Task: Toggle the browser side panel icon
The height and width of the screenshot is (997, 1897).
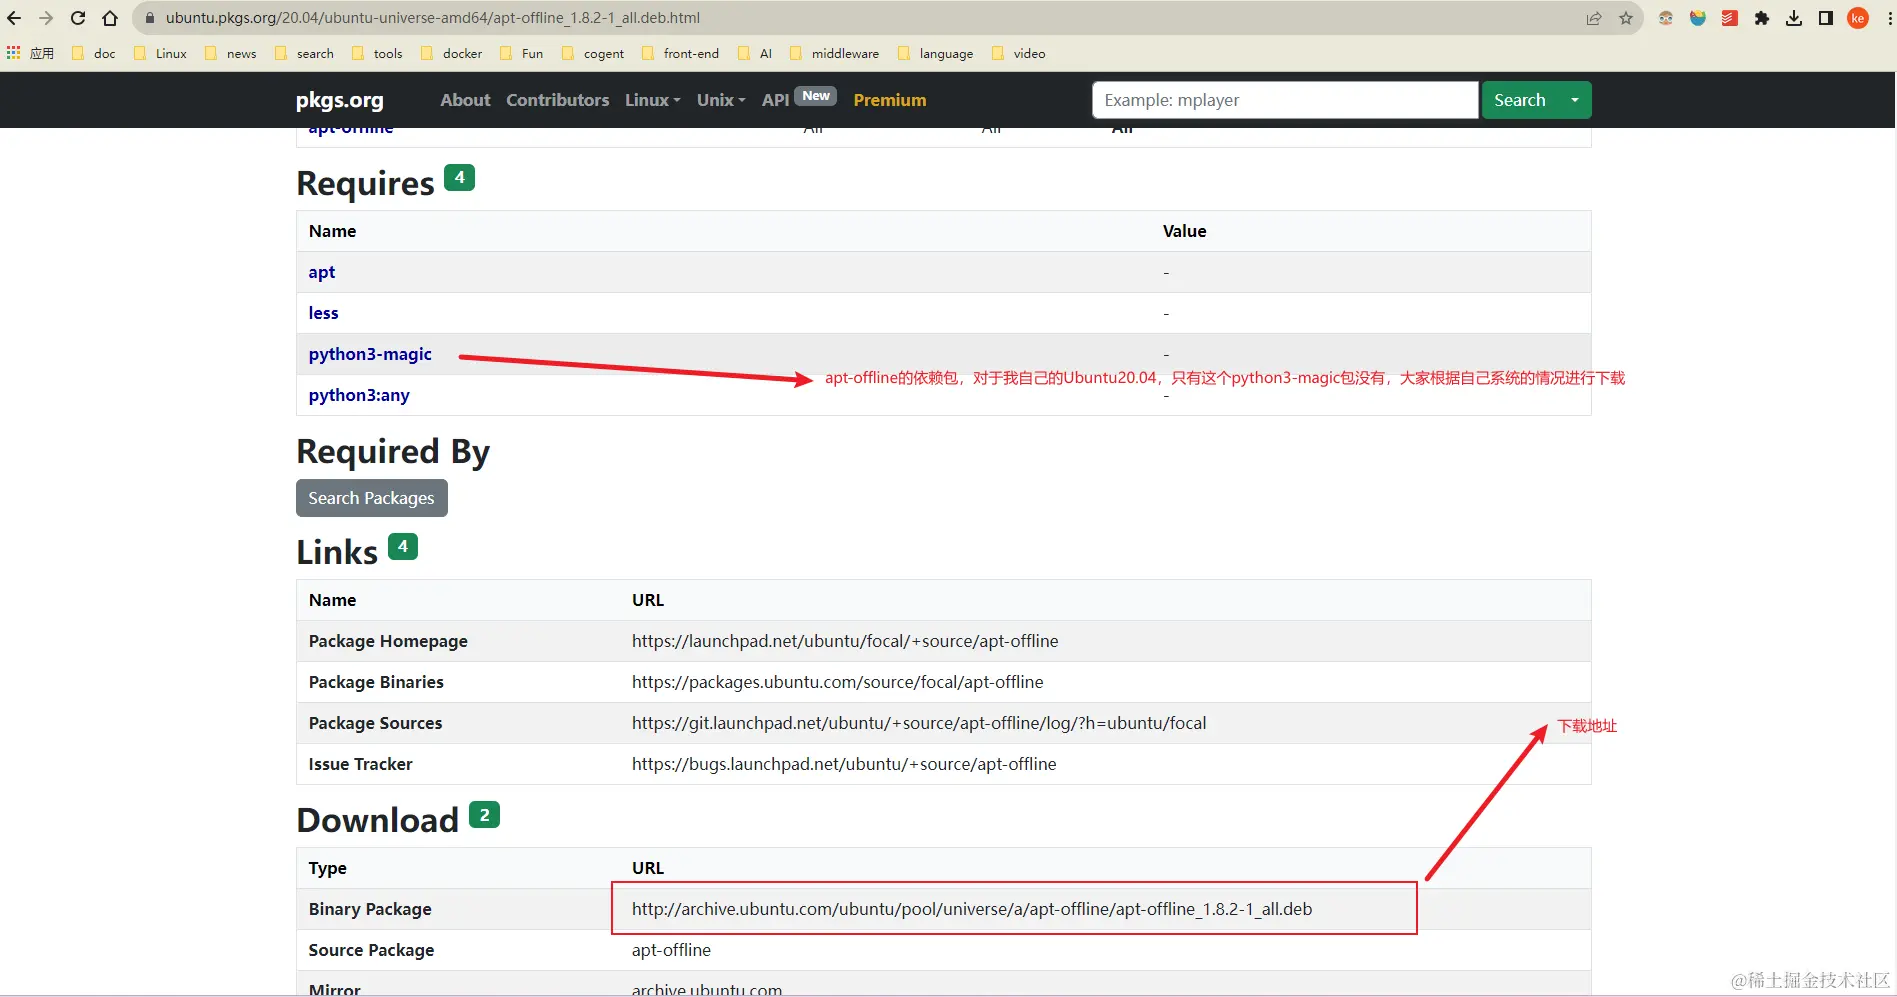Action: [x=1826, y=18]
